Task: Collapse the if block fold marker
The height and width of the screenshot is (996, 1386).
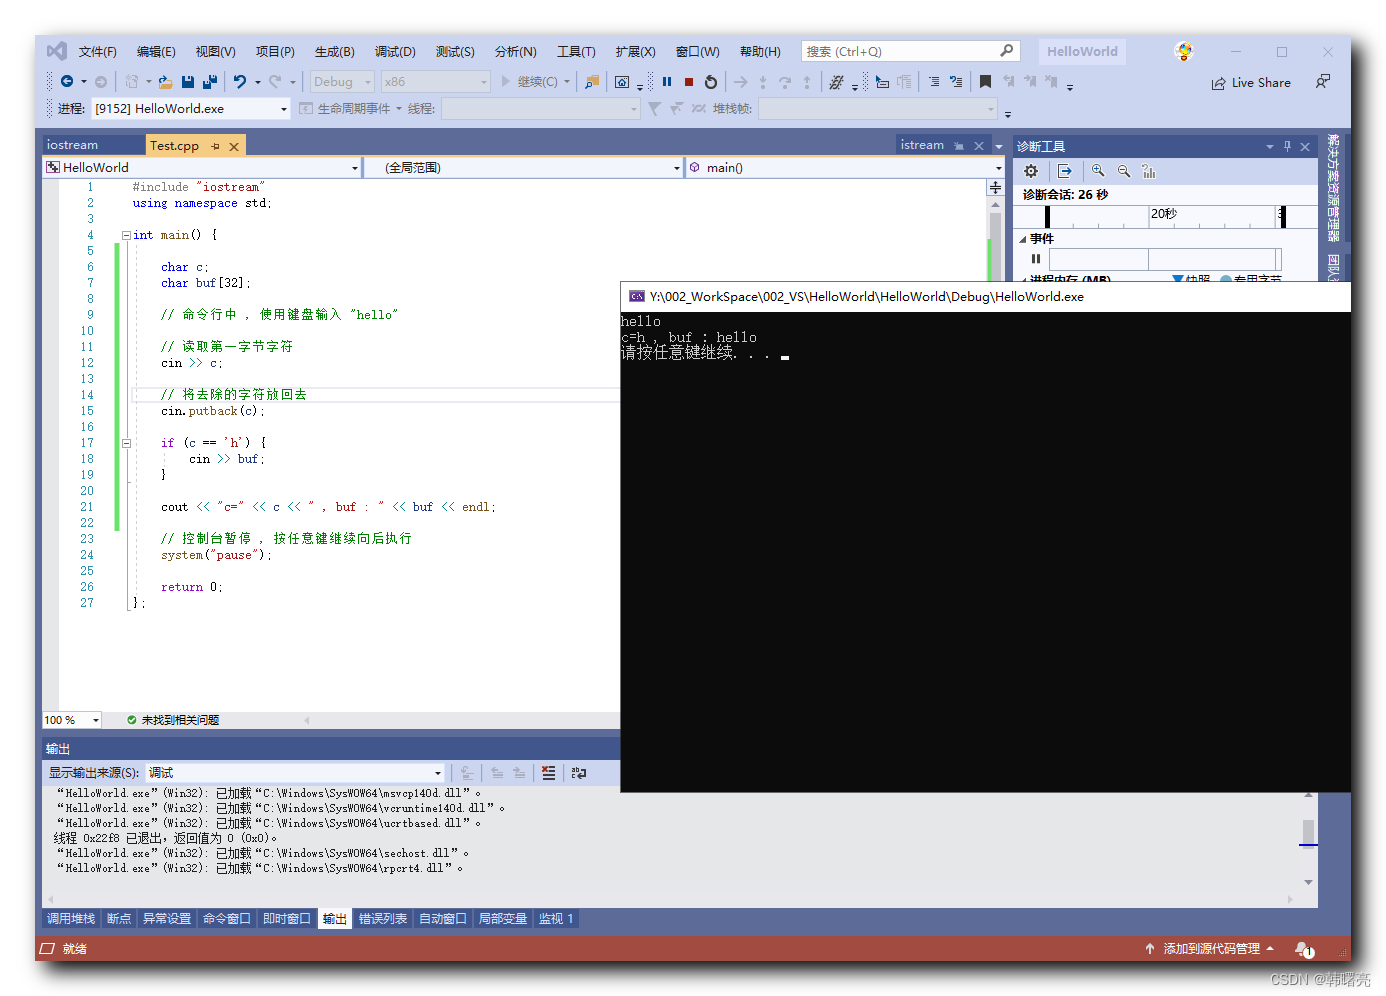Action: pyautogui.click(x=126, y=443)
